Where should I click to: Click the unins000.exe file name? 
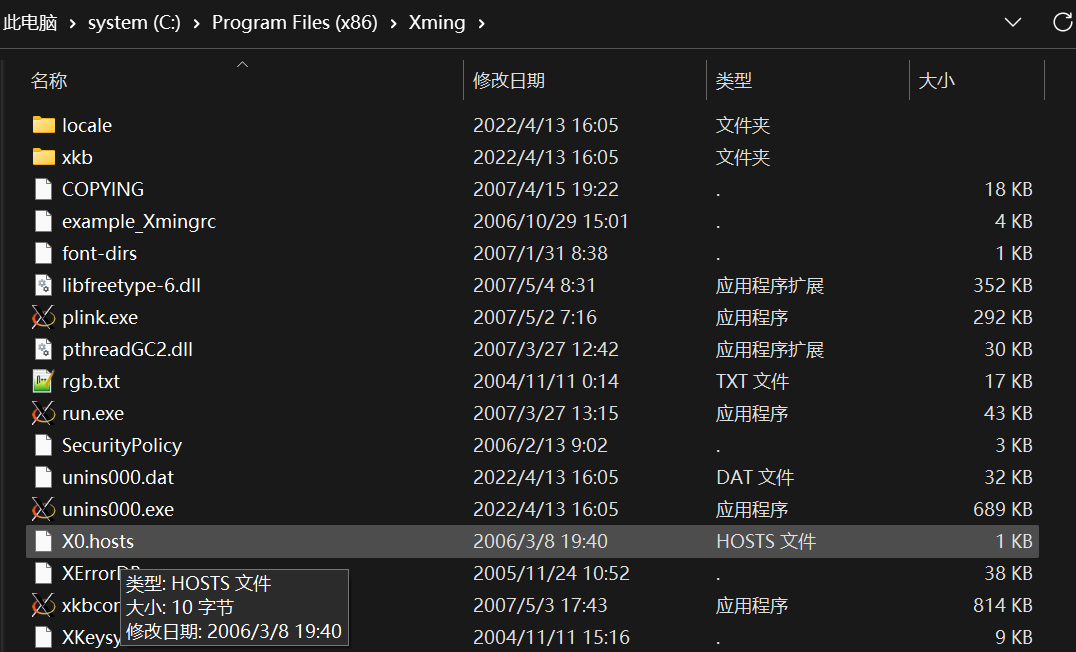(118, 509)
